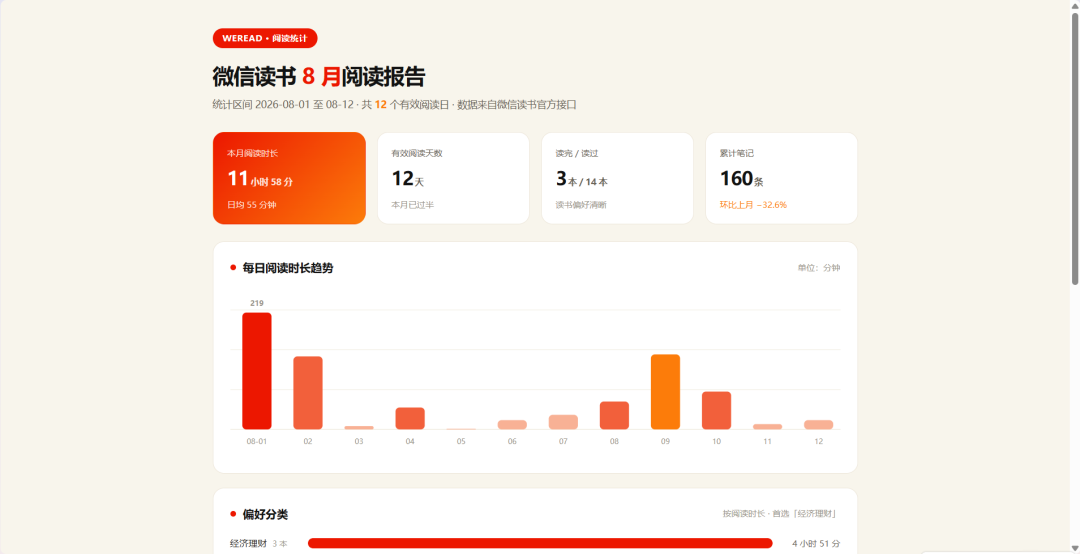The width and height of the screenshot is (1080, 554).
Task: Click the 本月已过半 note
Action: click(413, 205)
